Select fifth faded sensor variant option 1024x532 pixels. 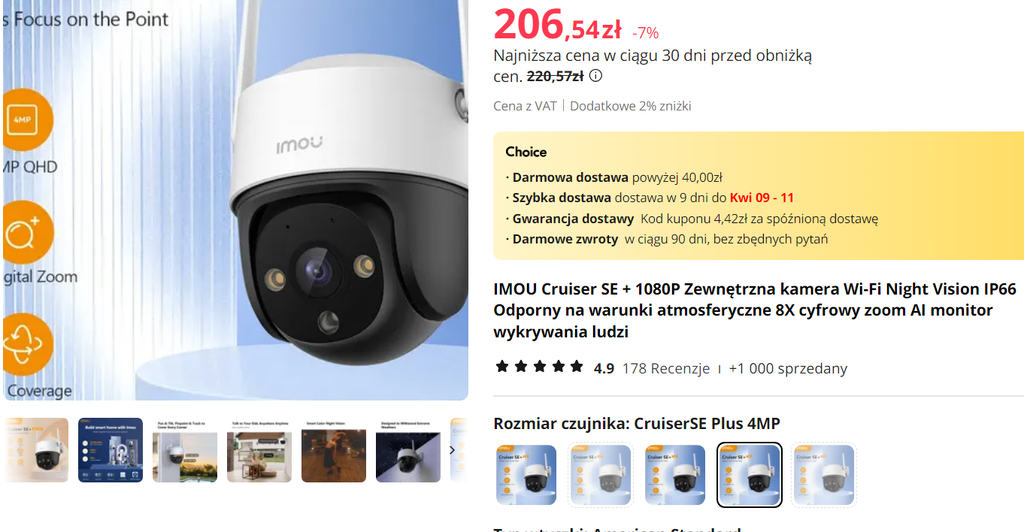(x=824, y=475)
